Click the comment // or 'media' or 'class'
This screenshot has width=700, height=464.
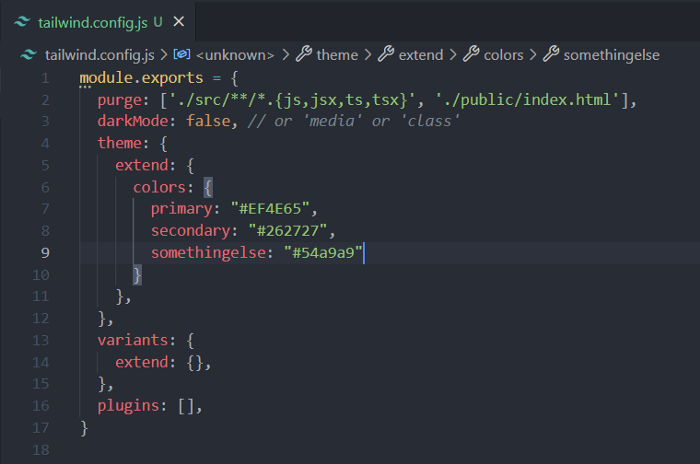click(354, 121)
